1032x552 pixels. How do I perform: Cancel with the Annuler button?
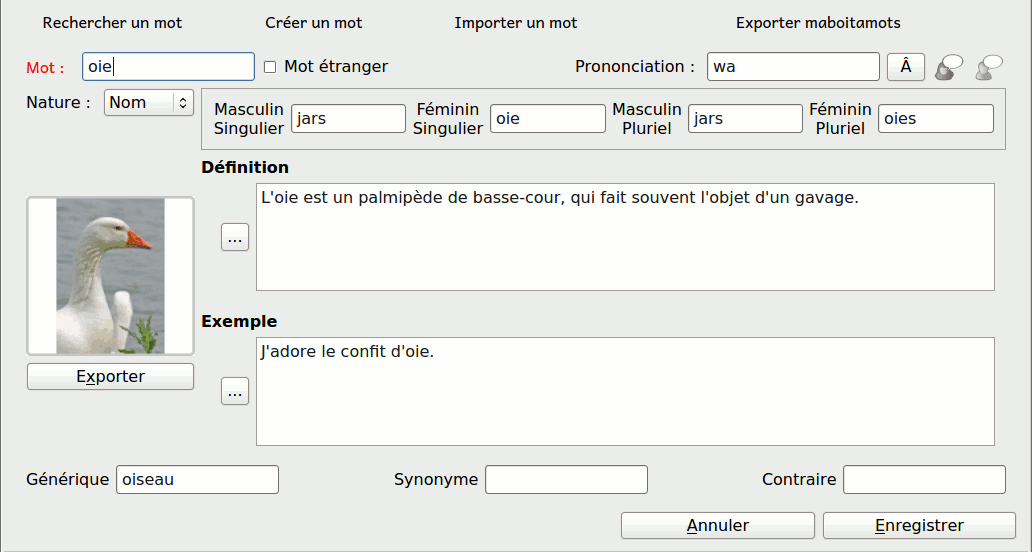(x=717, y=526)
